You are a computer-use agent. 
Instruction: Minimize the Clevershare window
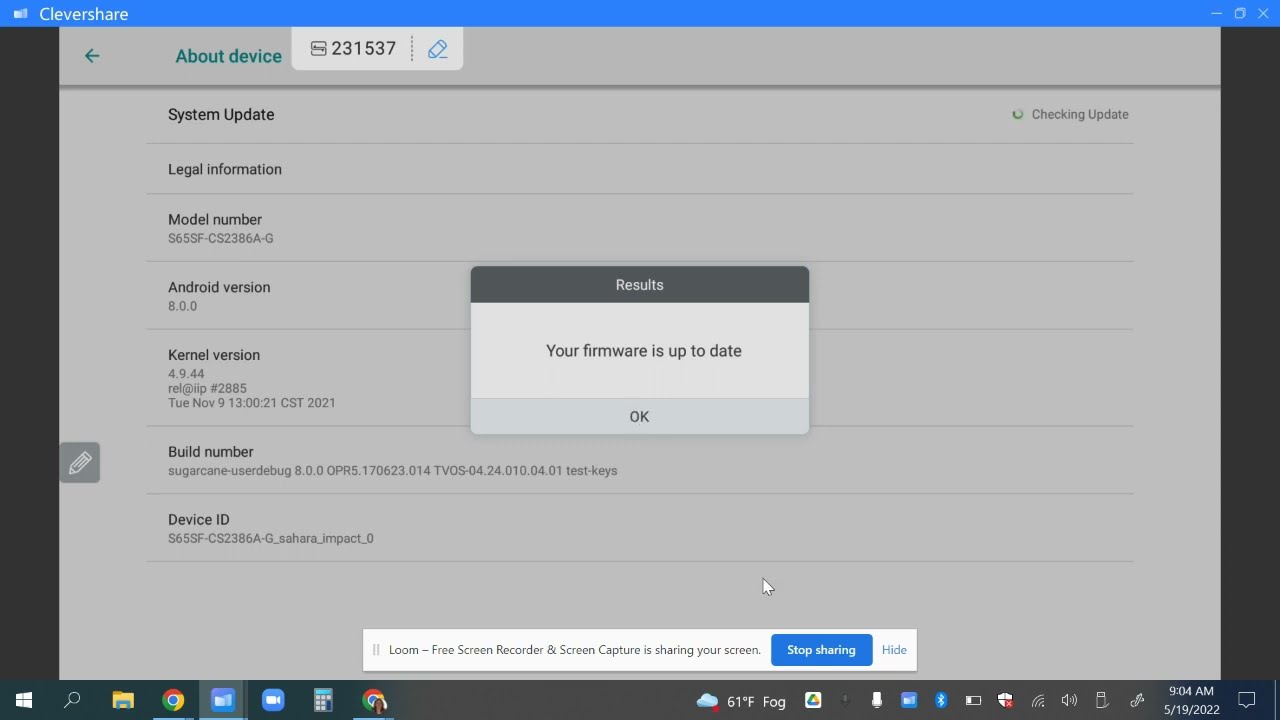tap(1216, 13)
